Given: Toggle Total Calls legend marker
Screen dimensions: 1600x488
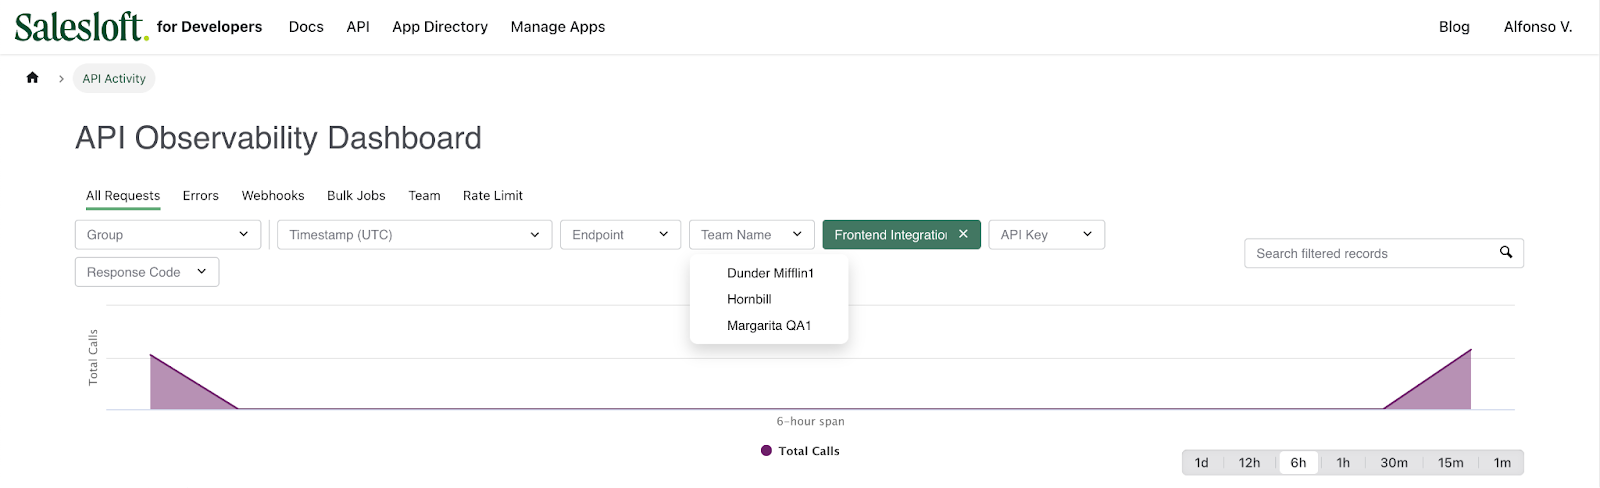Looking at the screenshot, I should tap(766, 451).
